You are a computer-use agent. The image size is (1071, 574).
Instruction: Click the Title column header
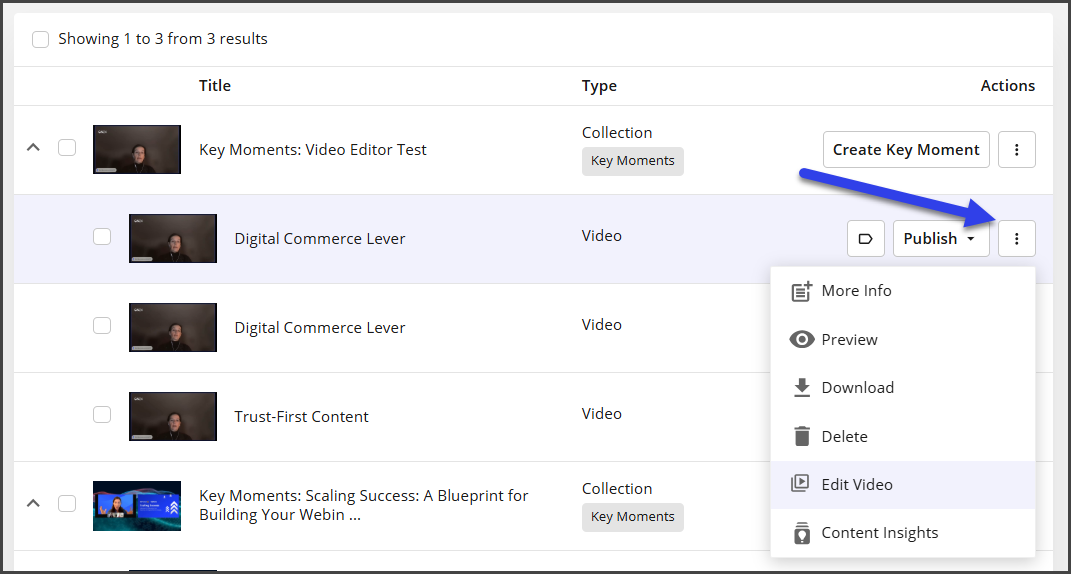click(214, 85)
